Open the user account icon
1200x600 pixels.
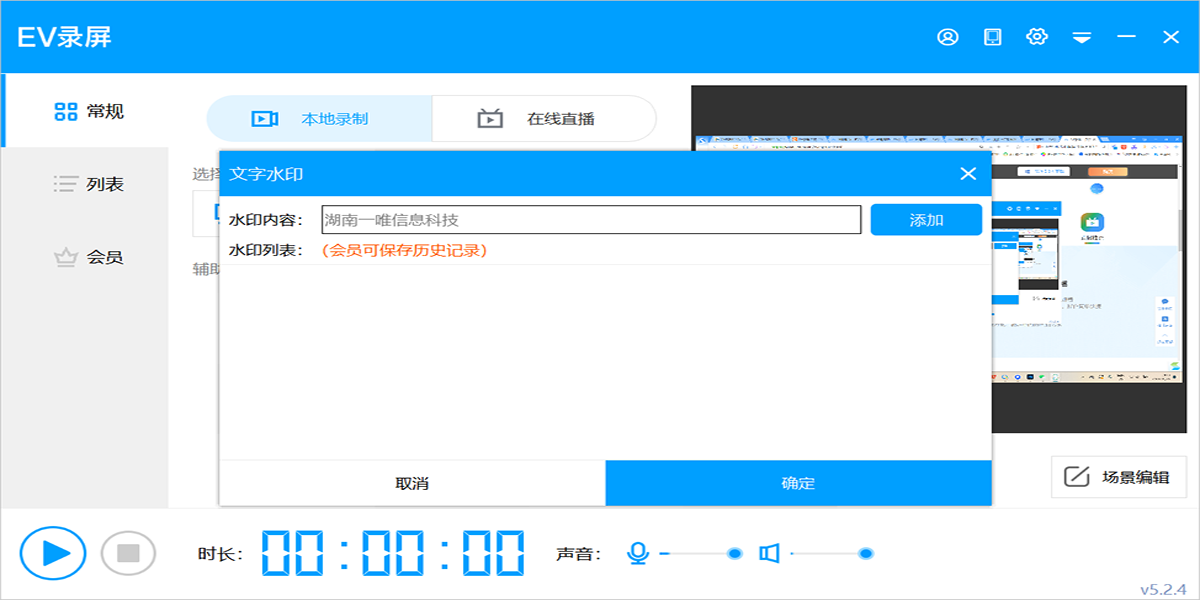[947, 36]
